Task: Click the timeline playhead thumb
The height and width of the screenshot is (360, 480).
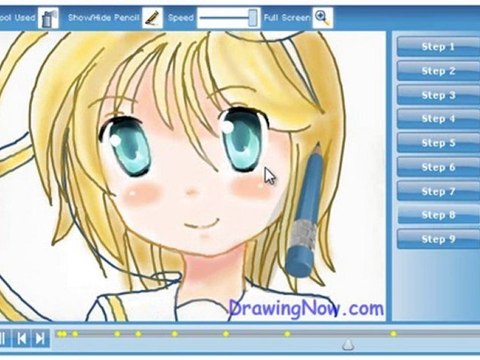Action: point(348,345)
